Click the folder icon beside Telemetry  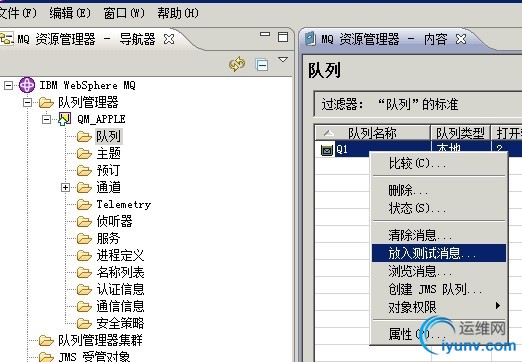click(x=84, y=205)
